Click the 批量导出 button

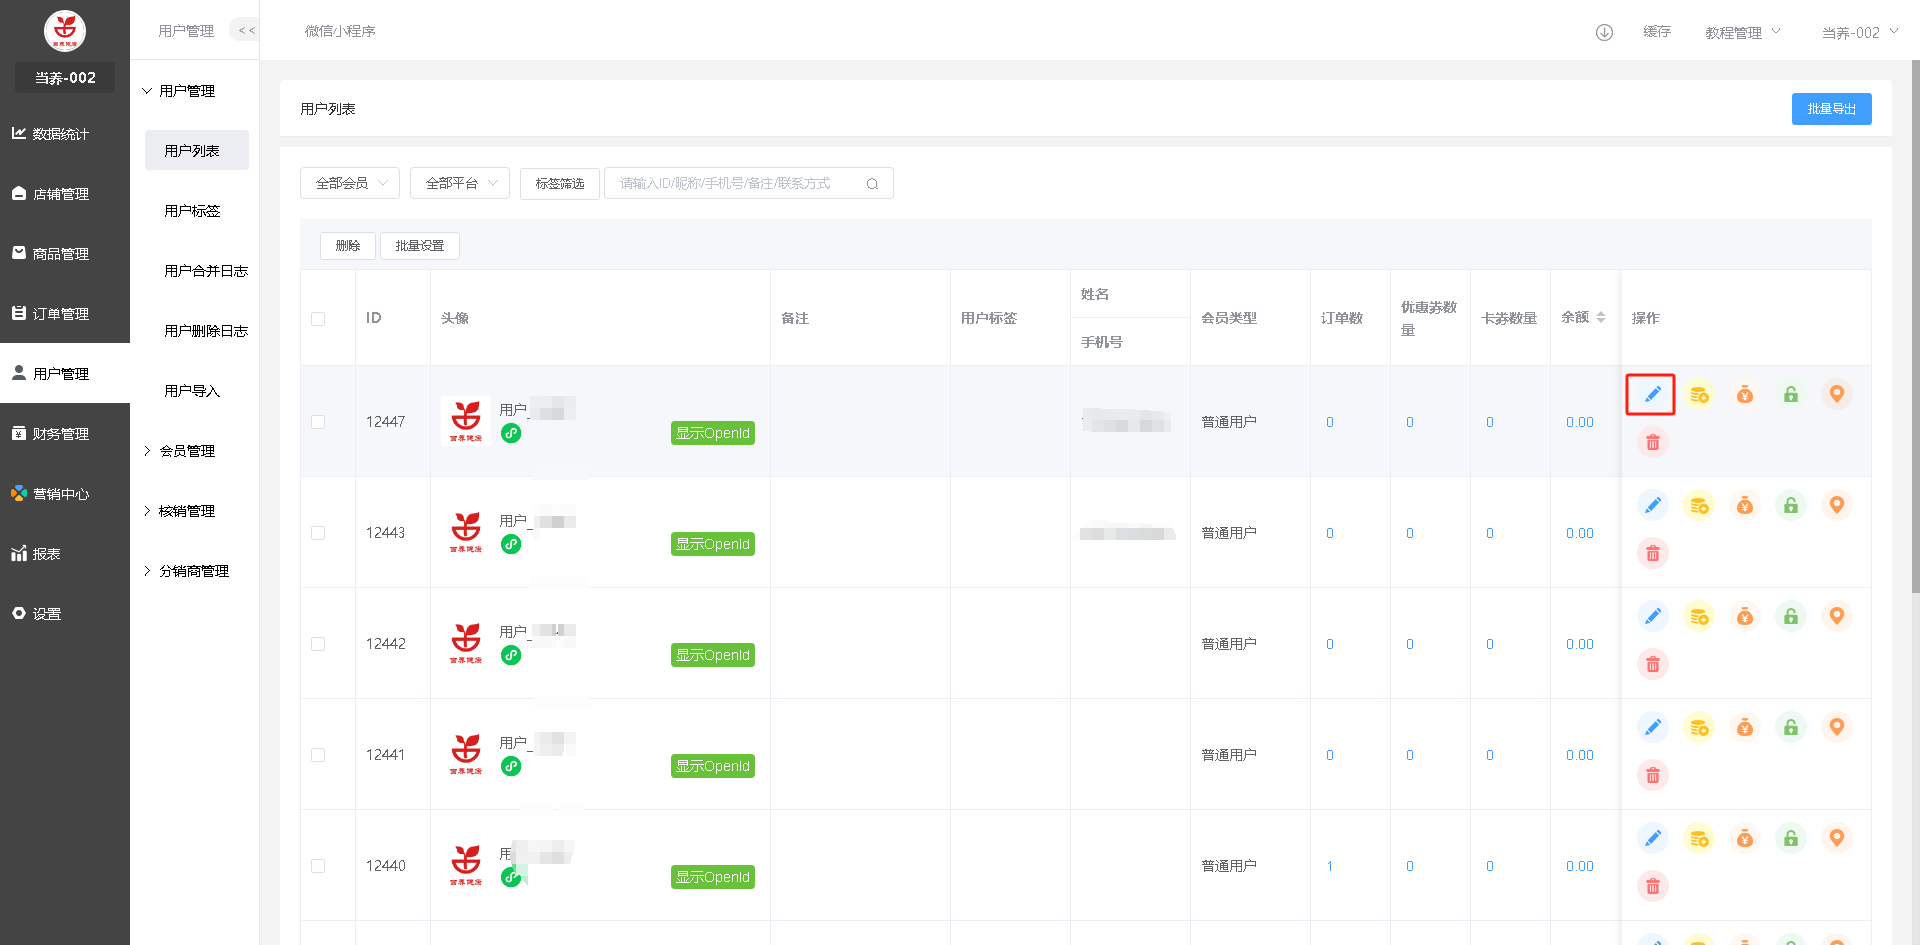1831,109
